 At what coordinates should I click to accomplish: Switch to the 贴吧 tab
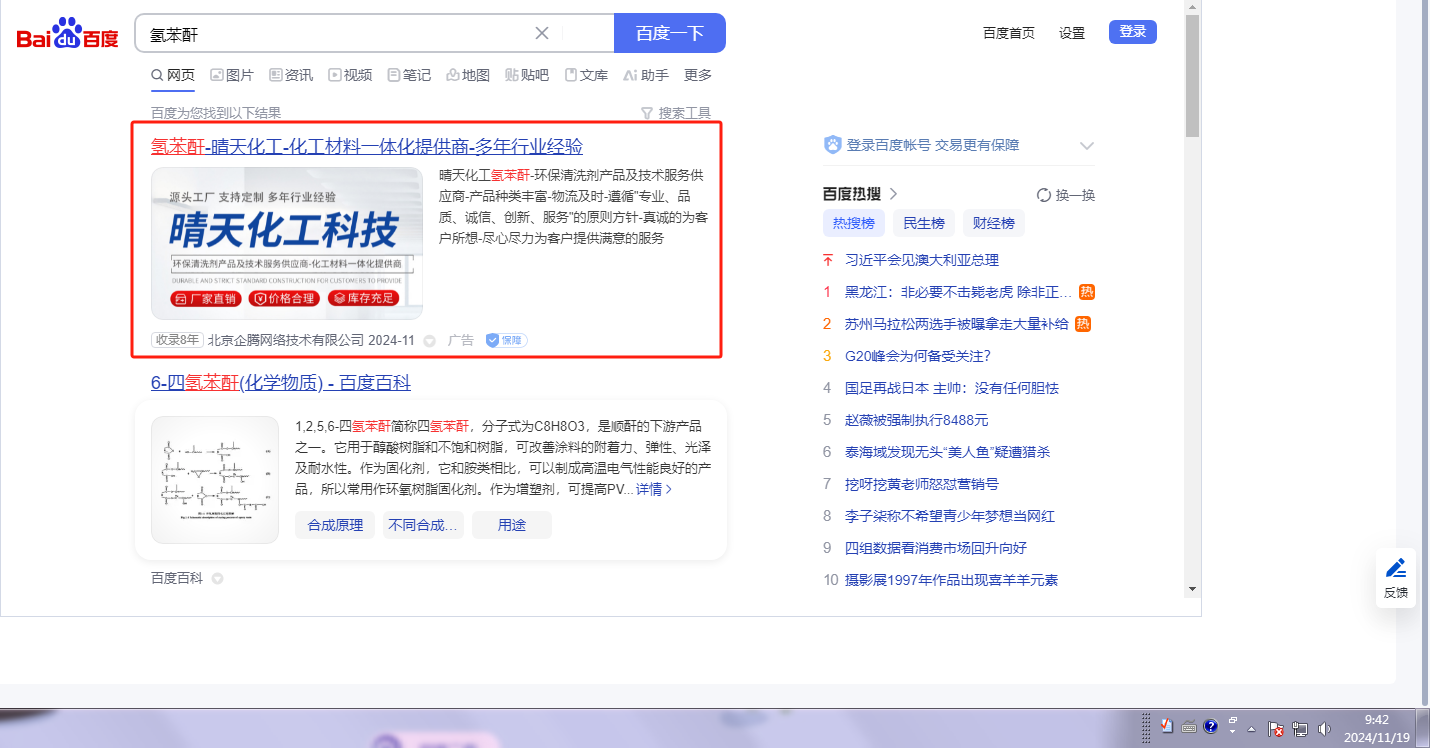pyautogui.click(x=527, y=75)
